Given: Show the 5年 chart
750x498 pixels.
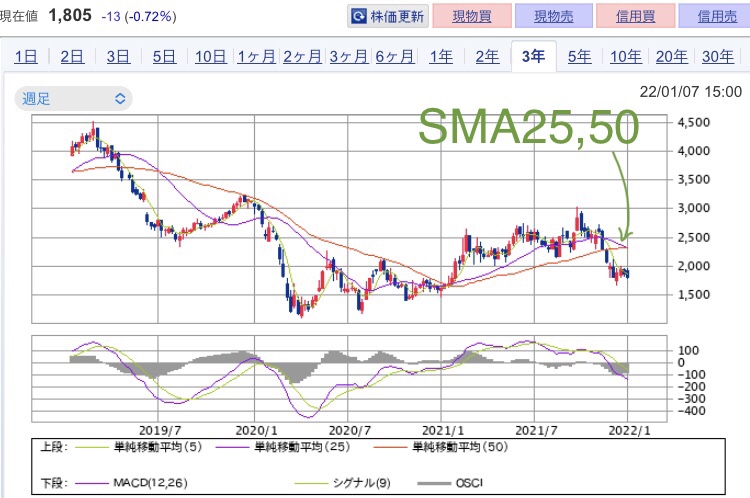Looking at the screenshot, I should point(579,57).
